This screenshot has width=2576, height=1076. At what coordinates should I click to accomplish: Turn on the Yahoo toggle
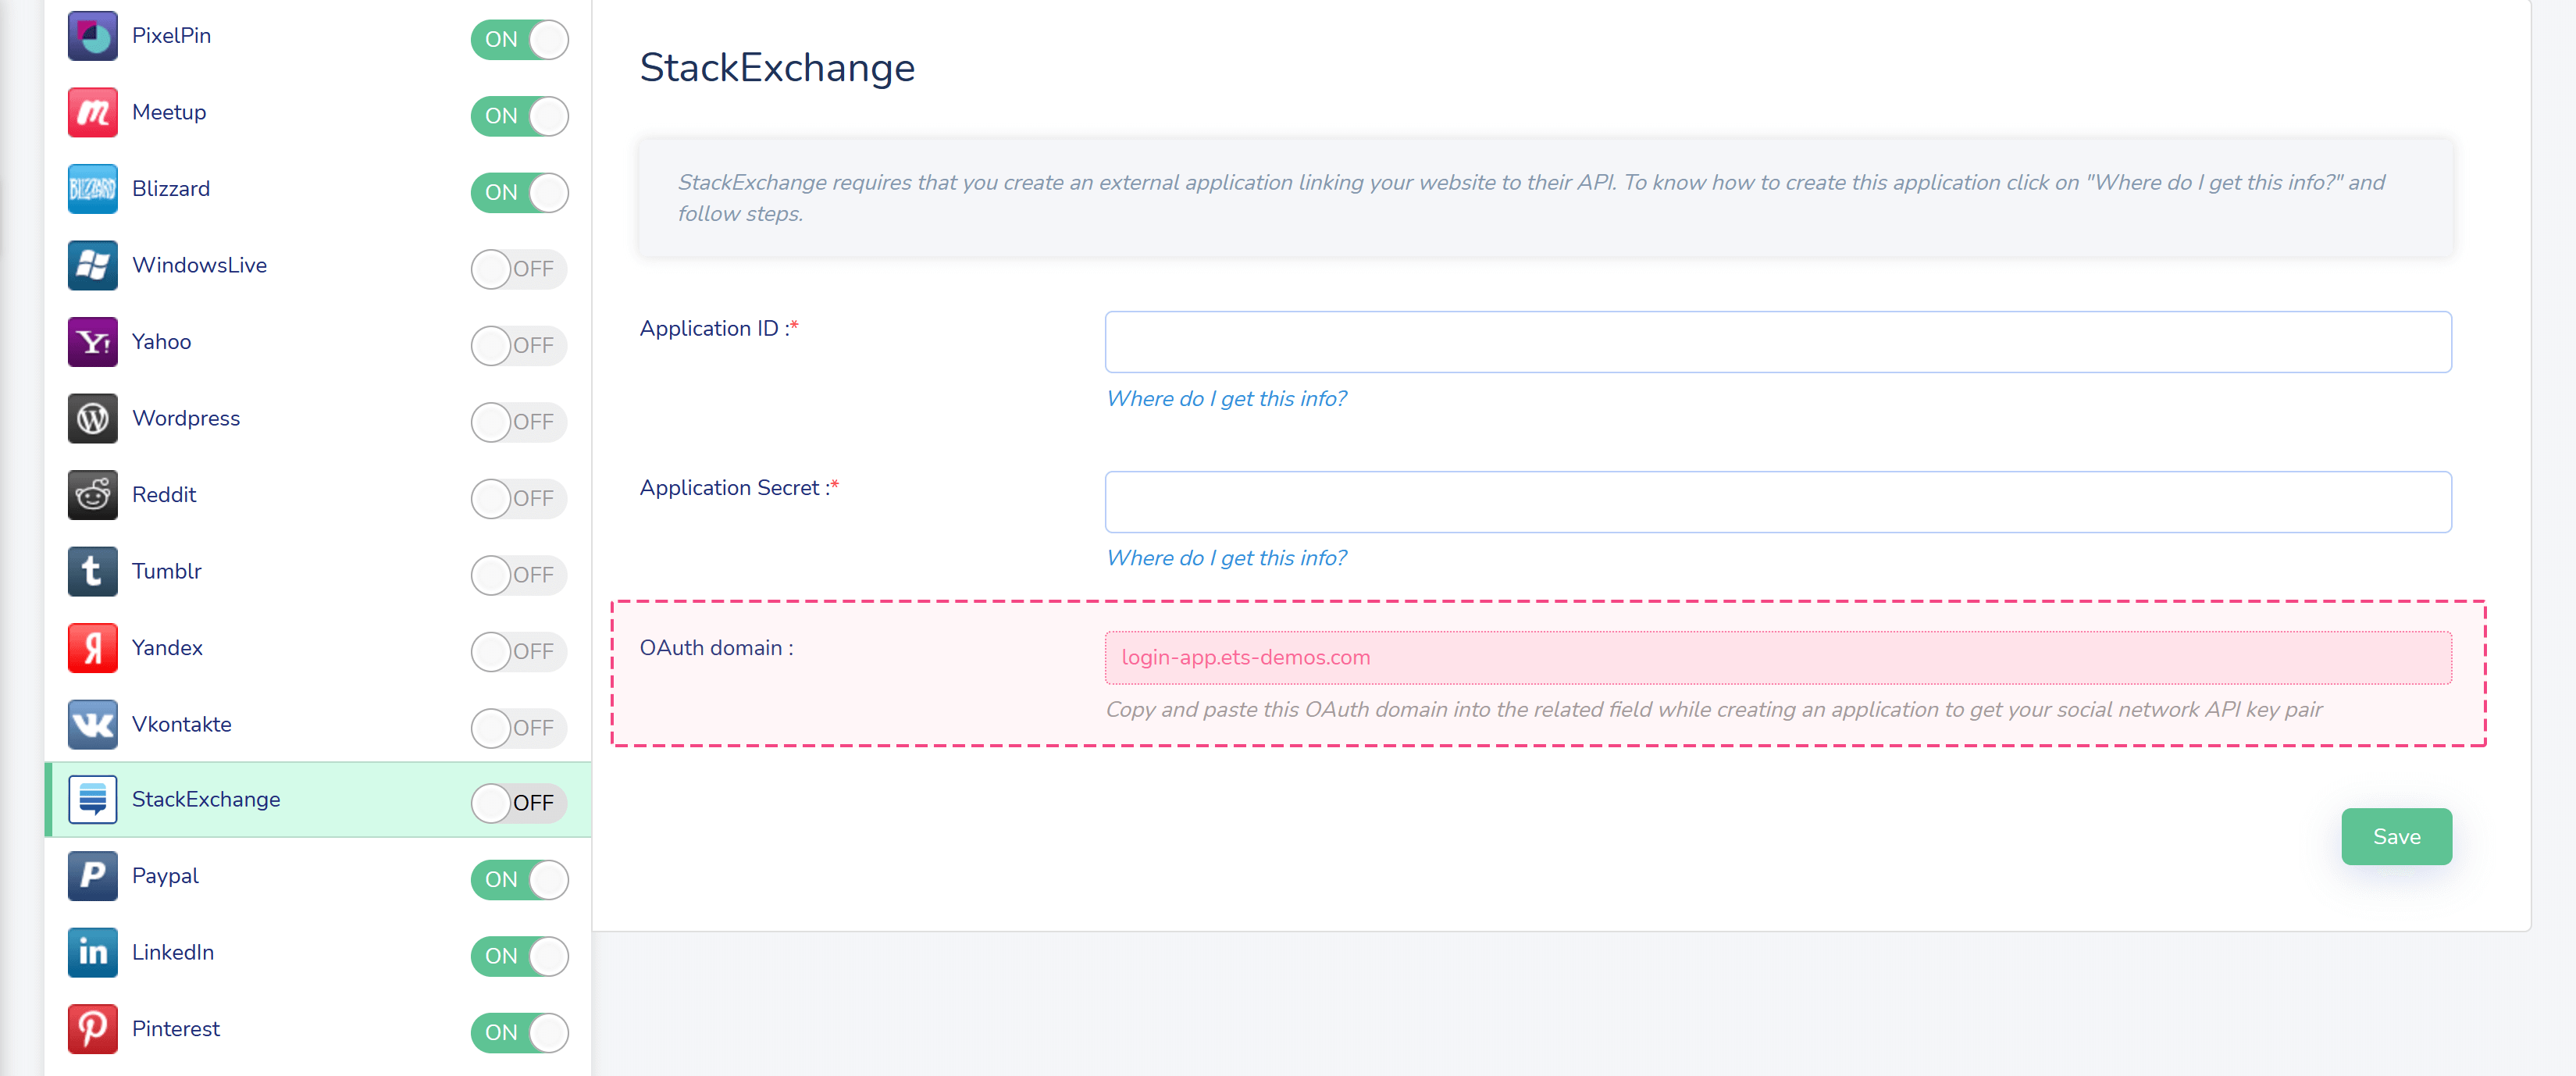tap(519, 346)
